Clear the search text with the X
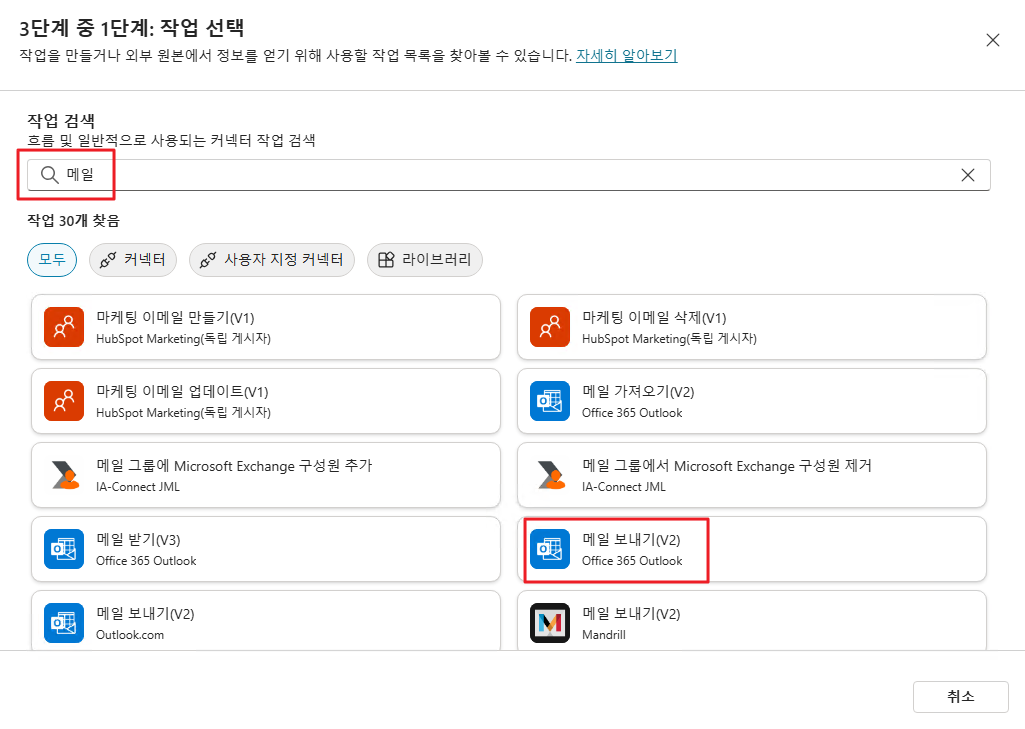1025x729 pixels. pos(967,175)
